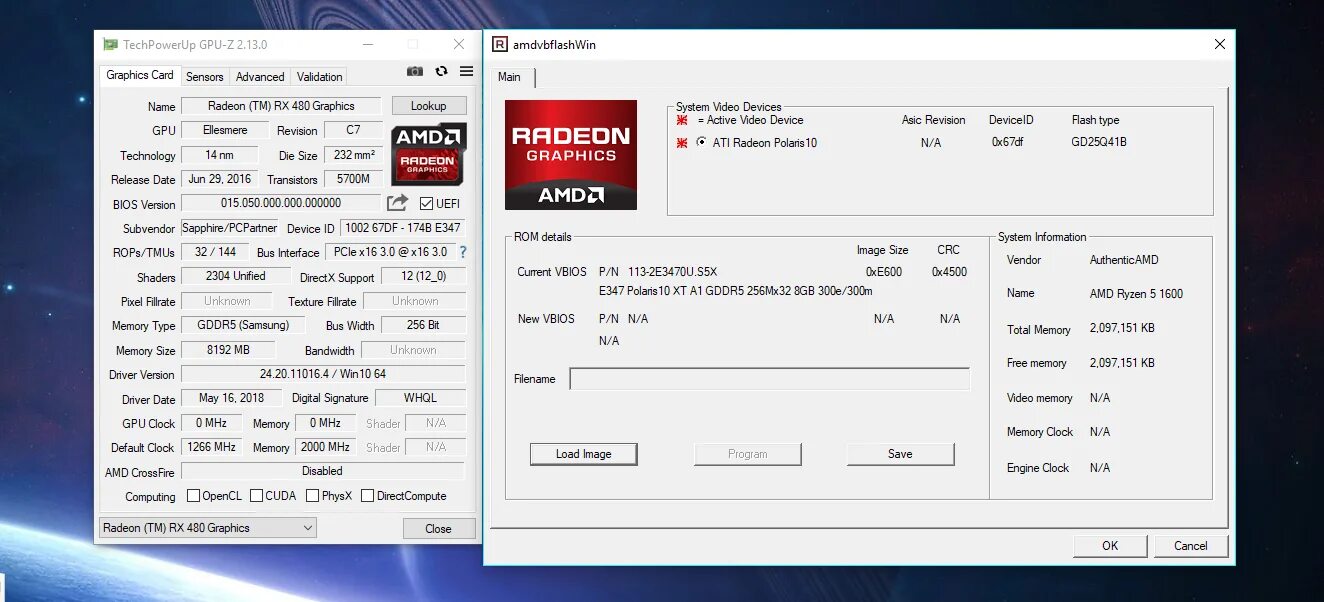Click the Load Image button
1324x602 pixels.
[583, 454]
